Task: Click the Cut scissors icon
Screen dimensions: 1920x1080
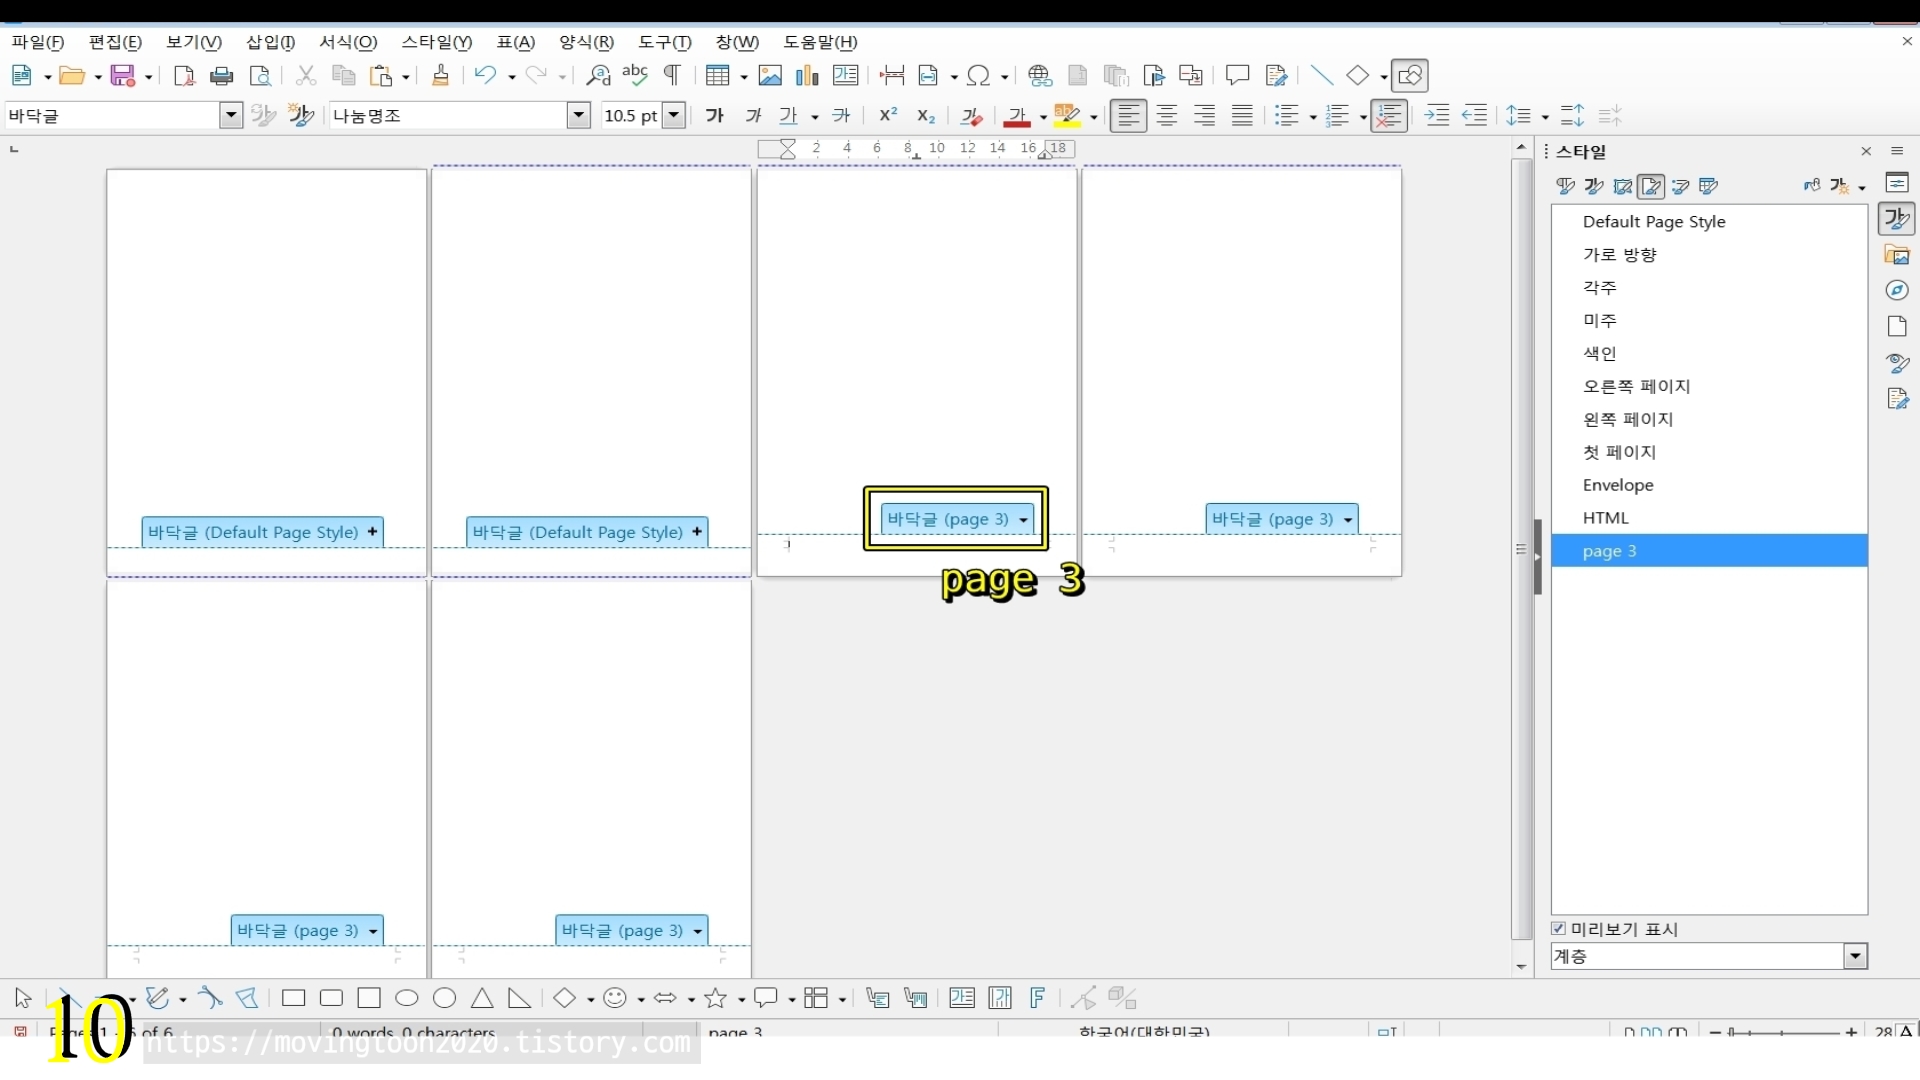Action: 306,76
